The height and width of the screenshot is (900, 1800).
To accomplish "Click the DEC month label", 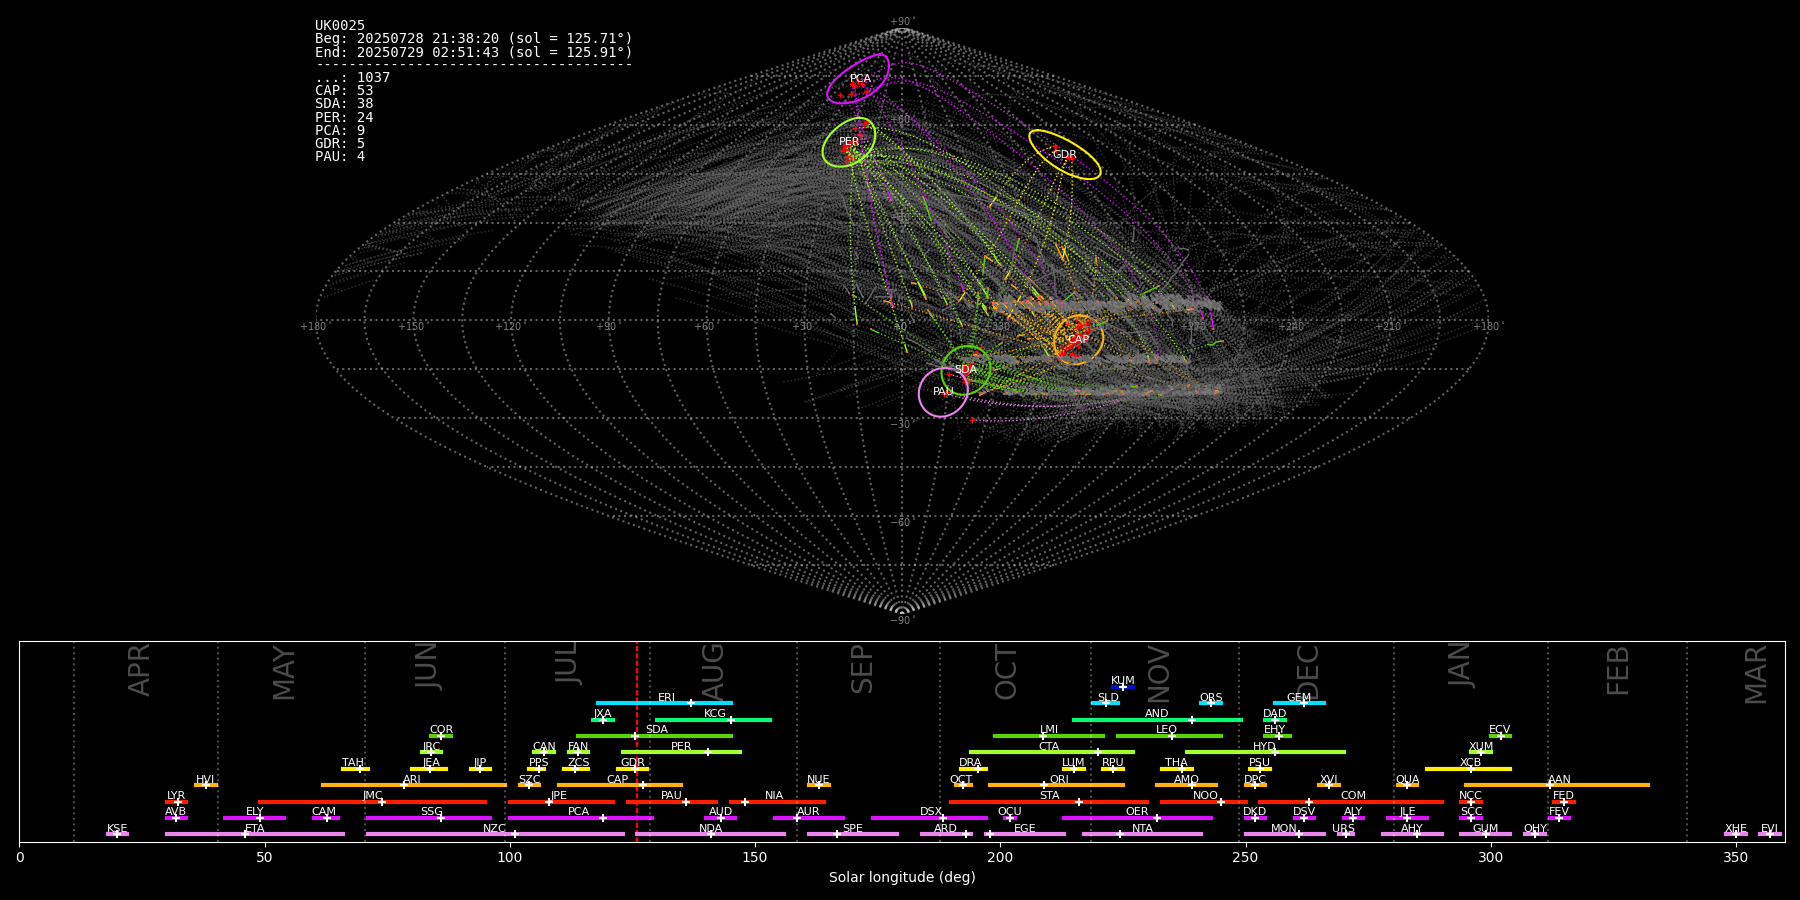I will (x=1308, y=672).
